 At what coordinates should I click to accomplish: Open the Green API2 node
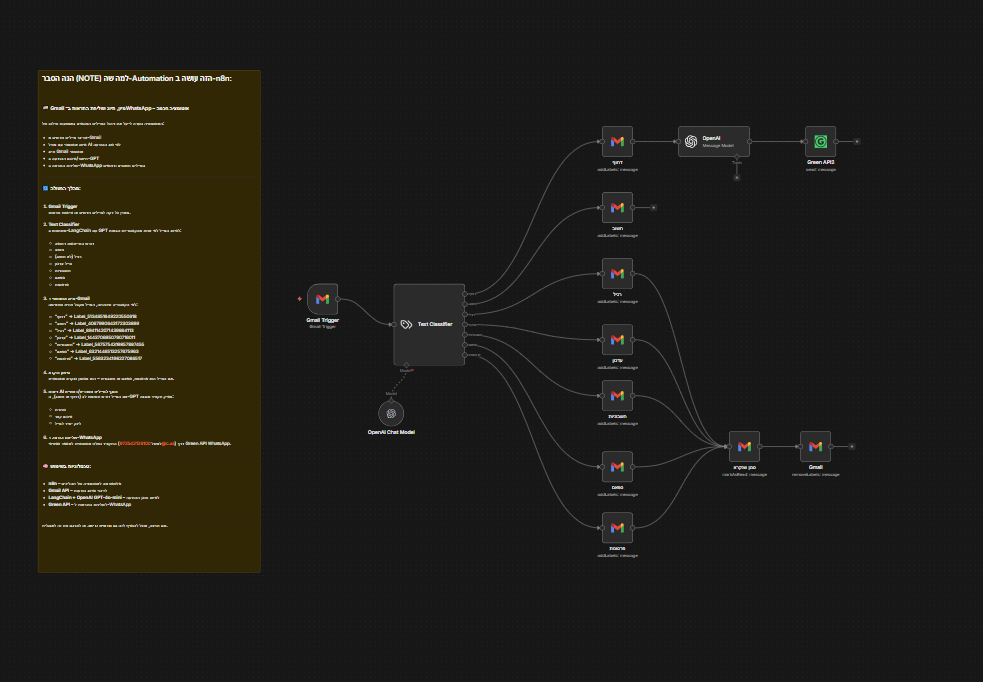[819, 141]
